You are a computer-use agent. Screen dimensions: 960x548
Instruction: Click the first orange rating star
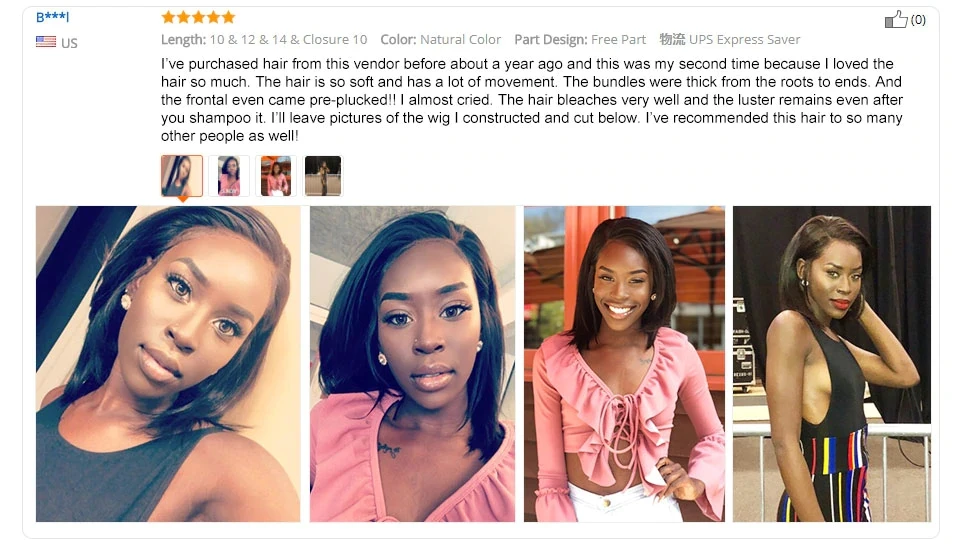(168, 17)
